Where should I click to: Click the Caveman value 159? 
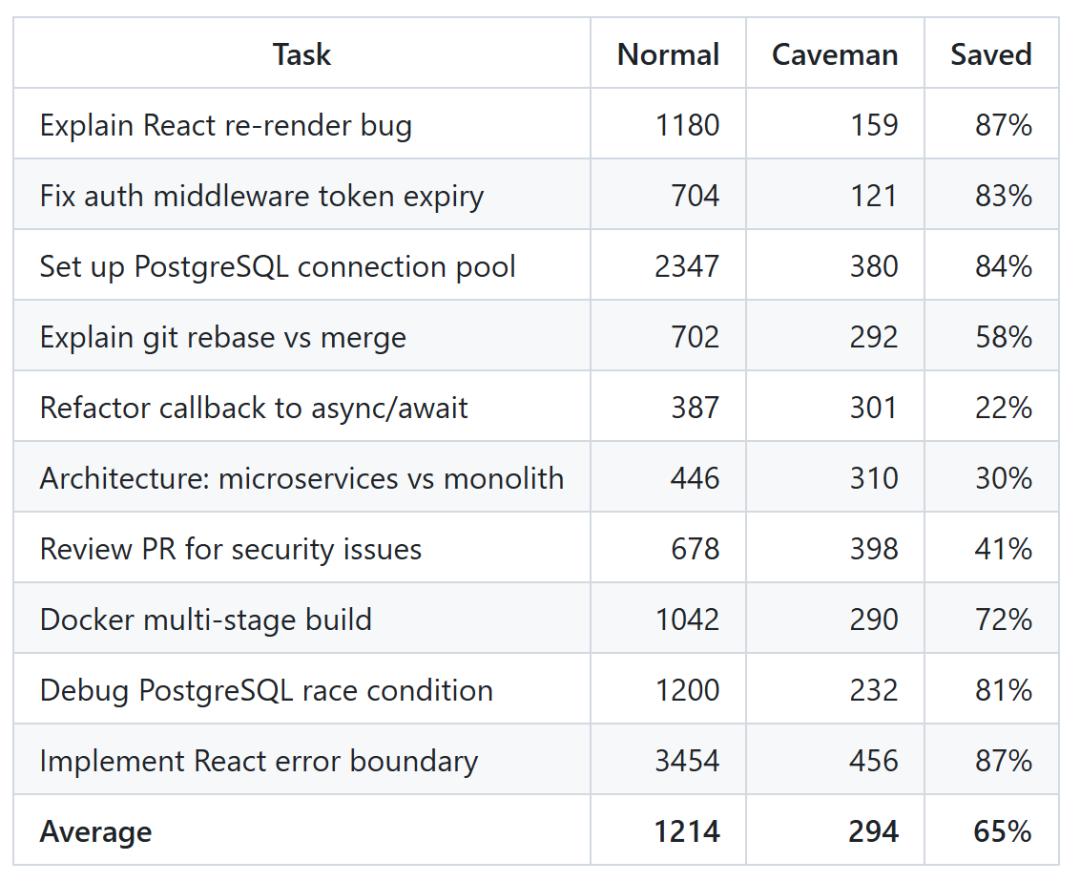pyautogui.click(x=873, y=125)
